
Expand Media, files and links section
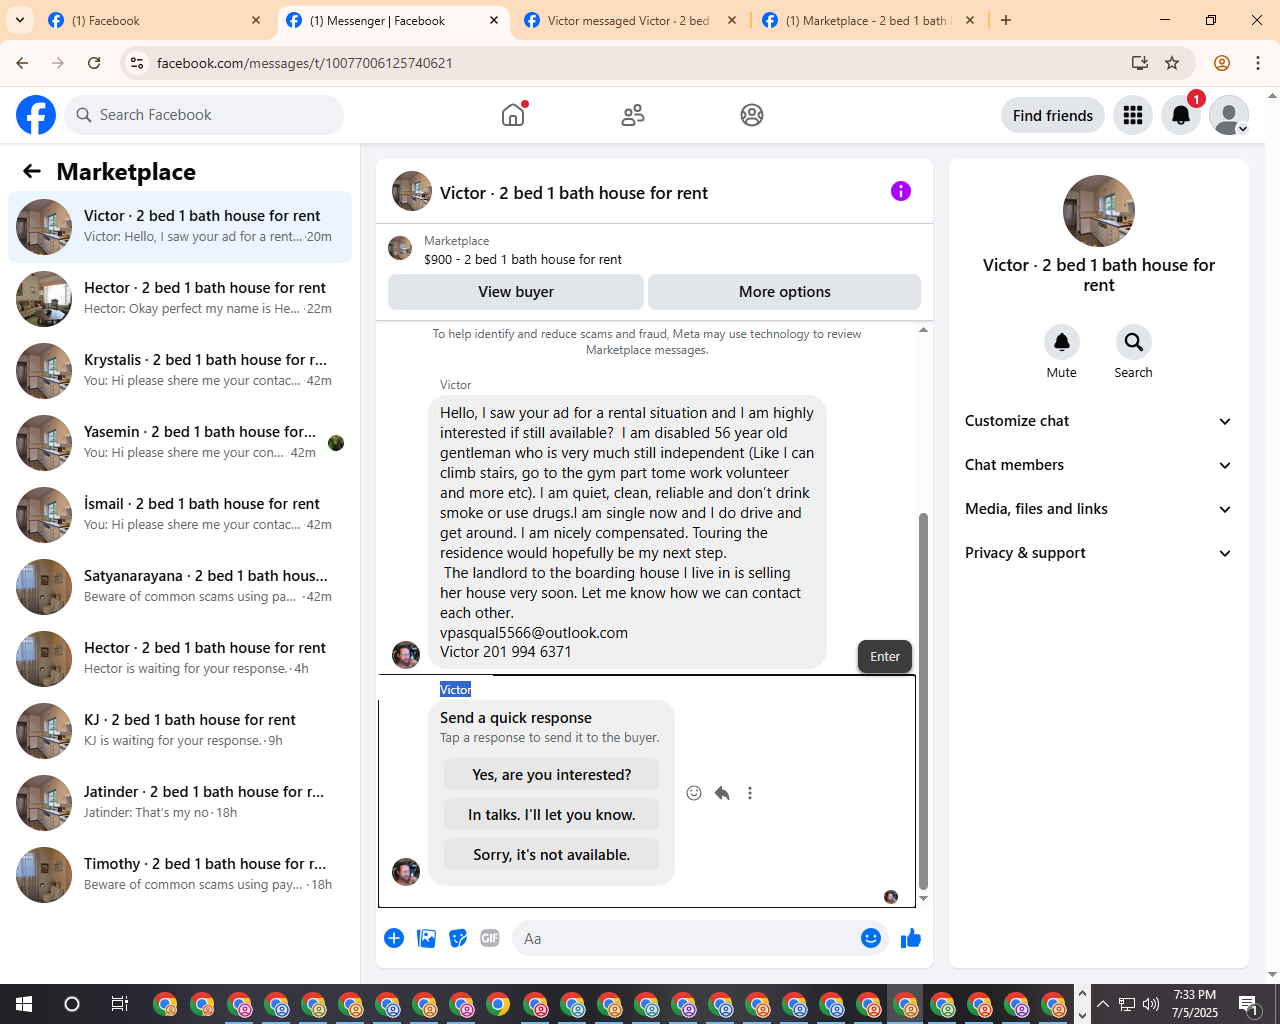(1099, 509)
